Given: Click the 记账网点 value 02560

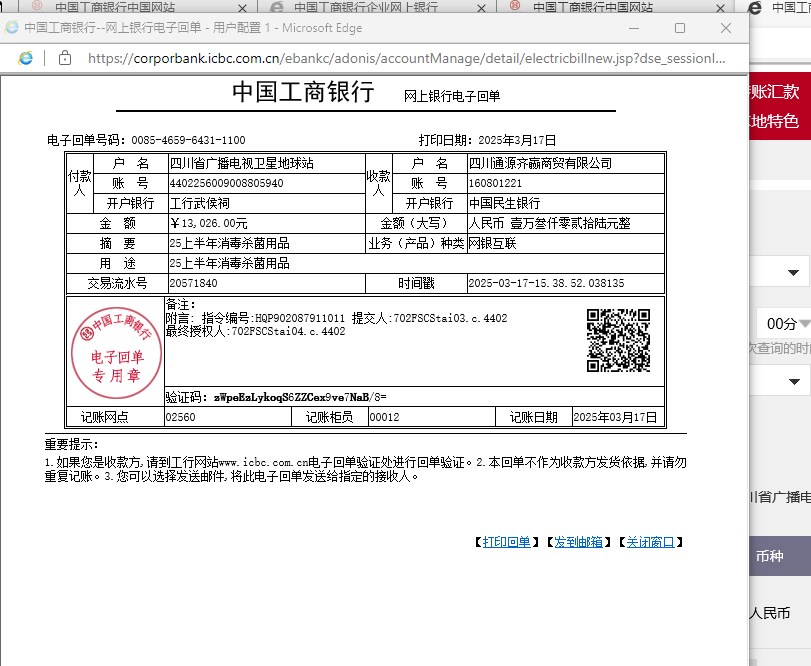Looking at the screenshot, I should tap(181, 417).
